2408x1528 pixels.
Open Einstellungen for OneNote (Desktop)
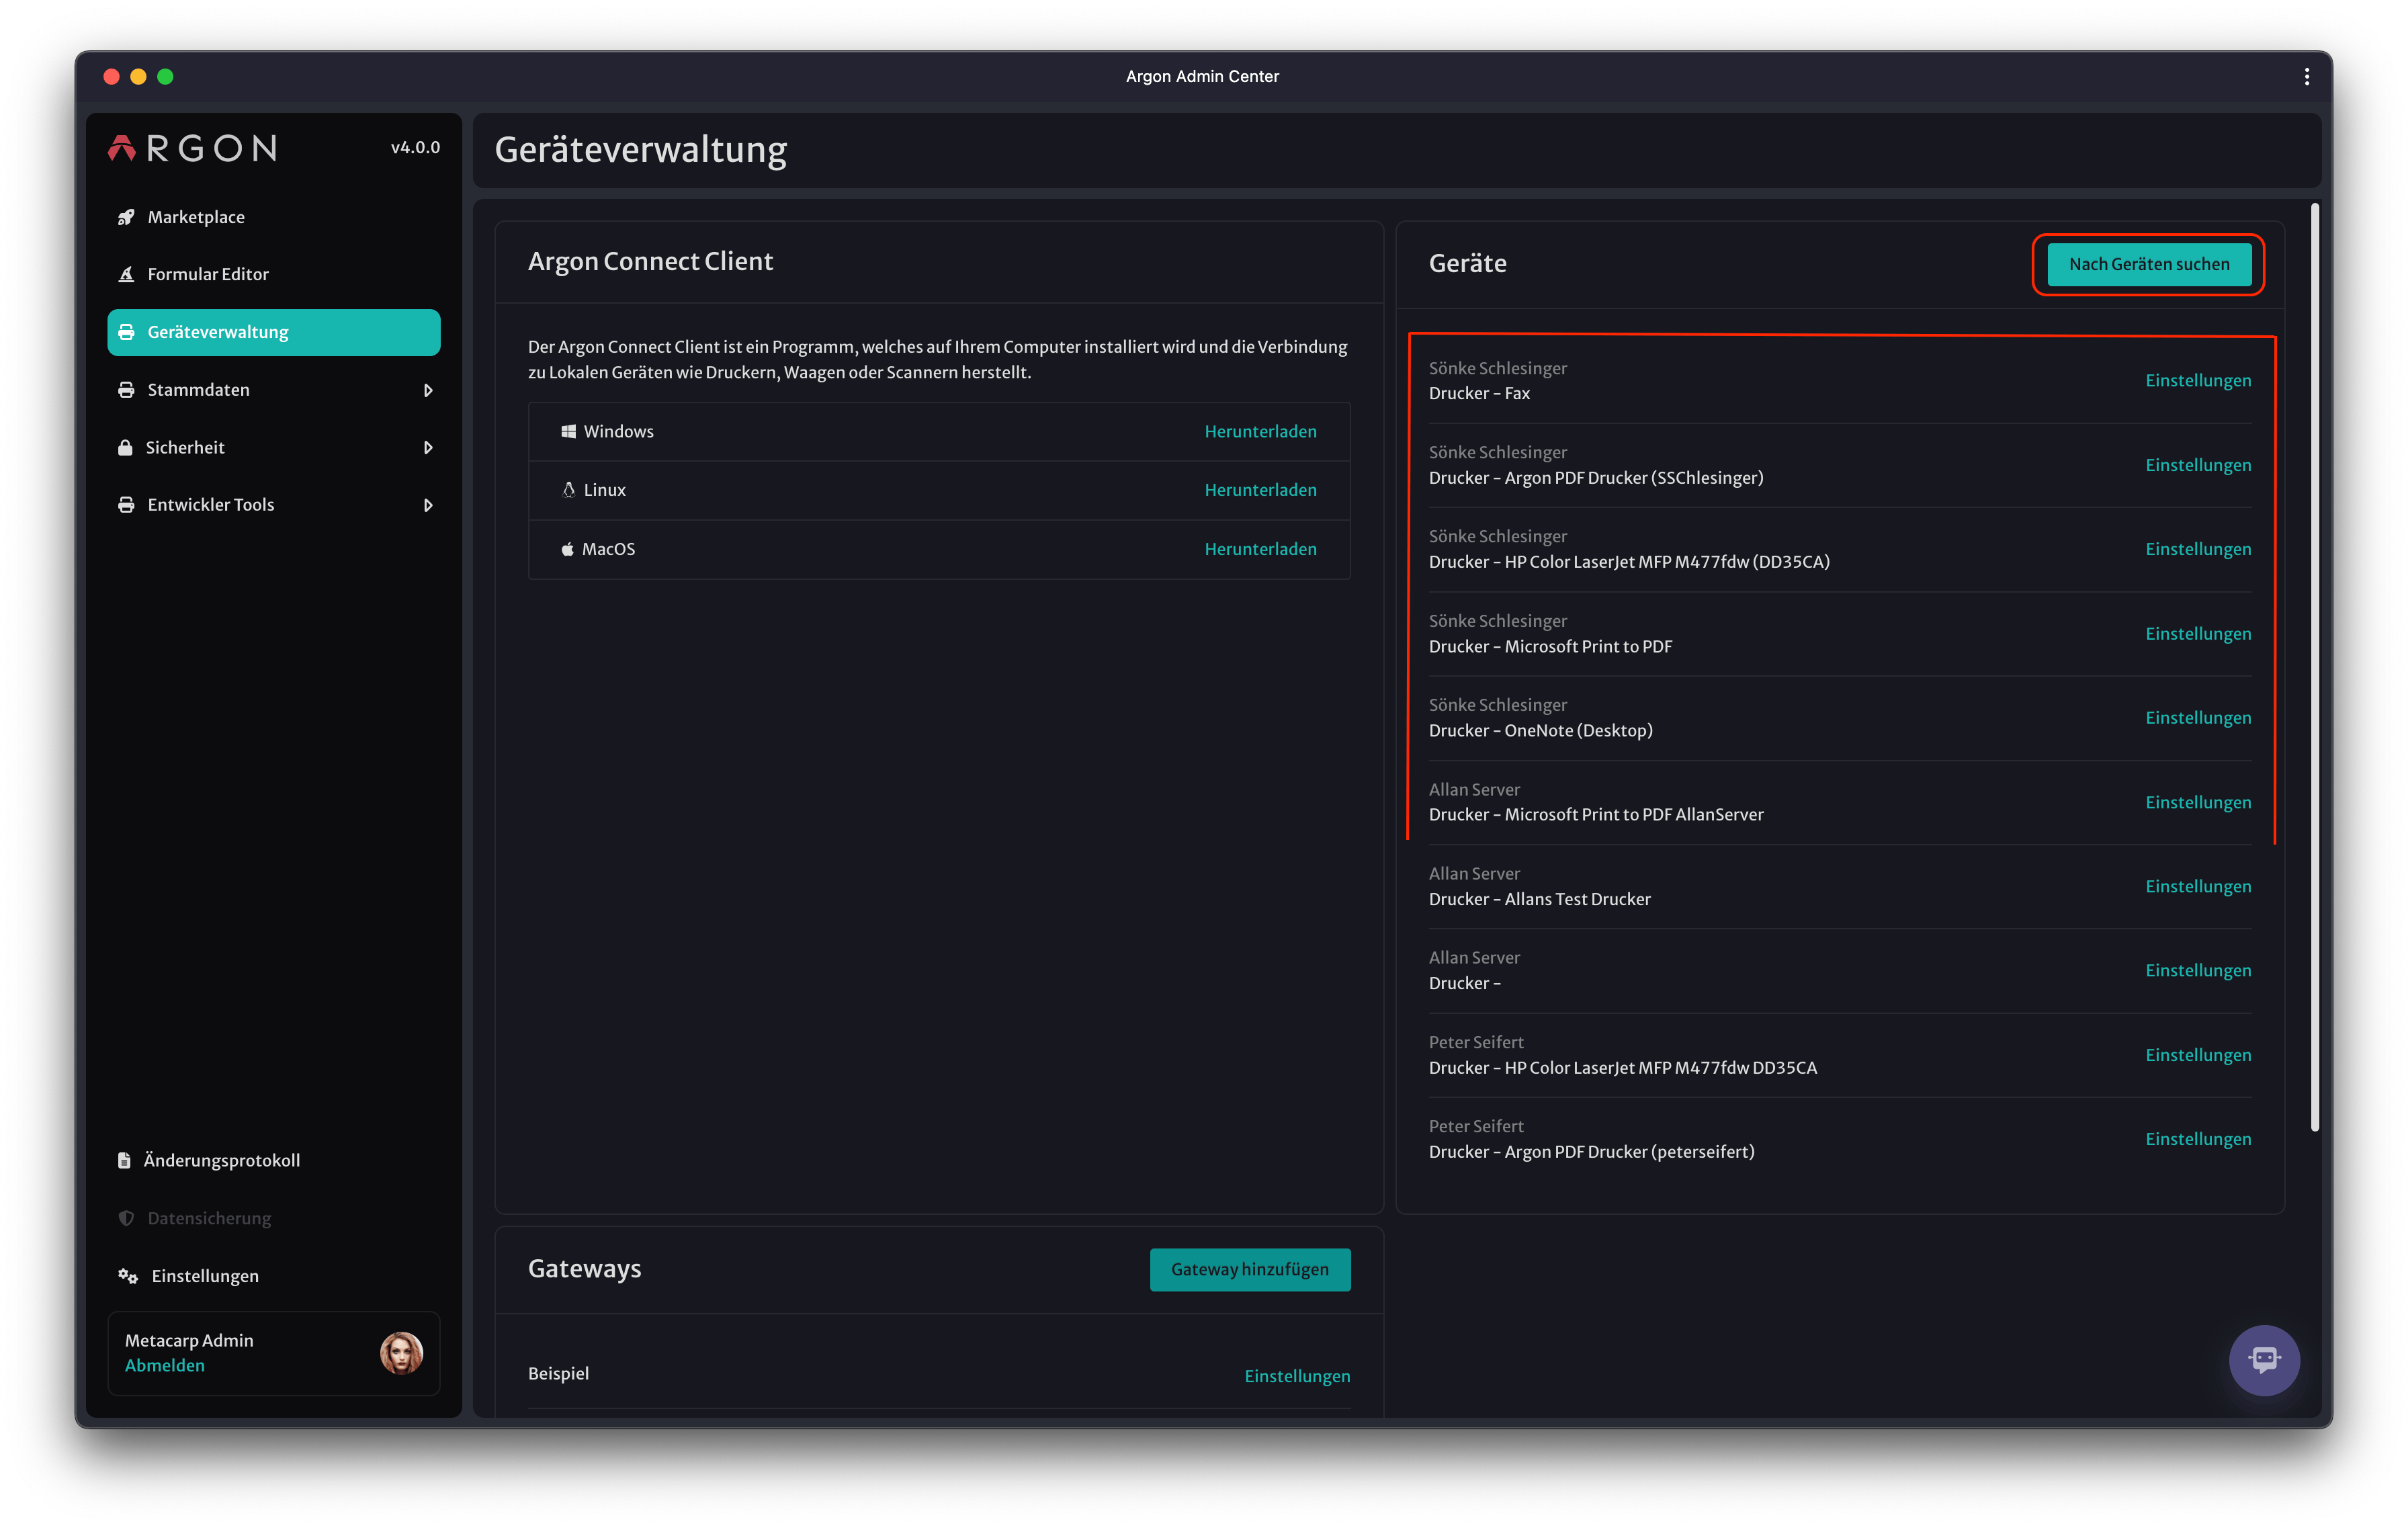point(2198,718)
